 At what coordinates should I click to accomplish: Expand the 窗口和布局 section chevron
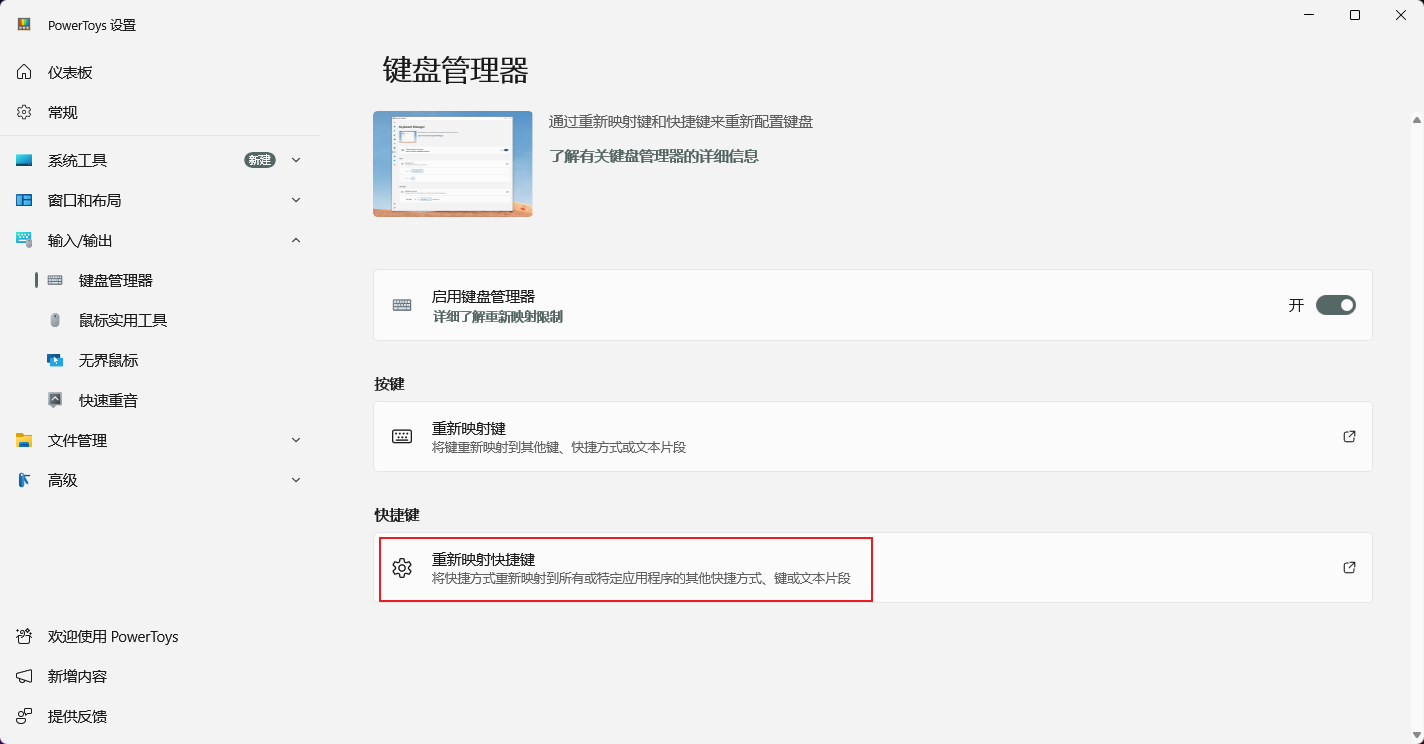coord(296,200)
